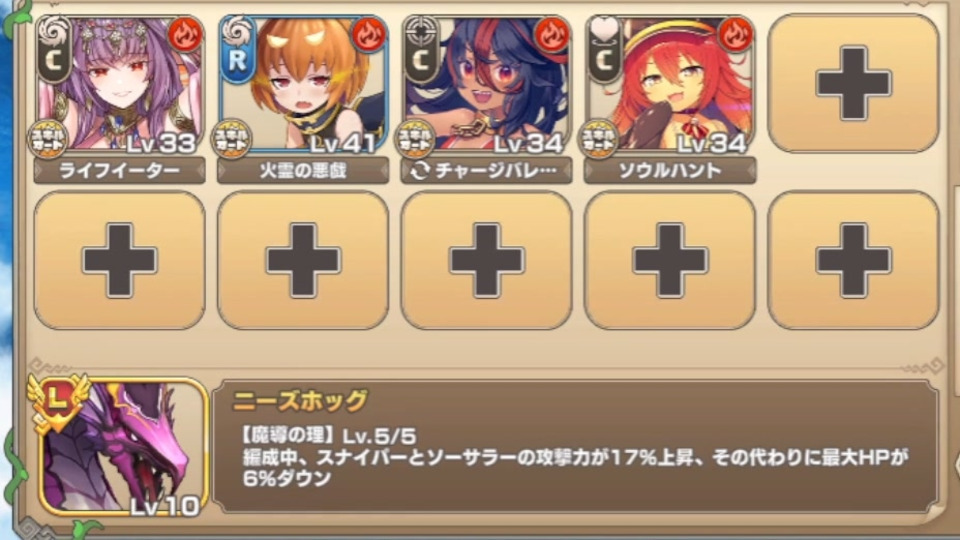Select the purple-haired Lv33 character portrait
960x540 pixels.
(120, 84)
